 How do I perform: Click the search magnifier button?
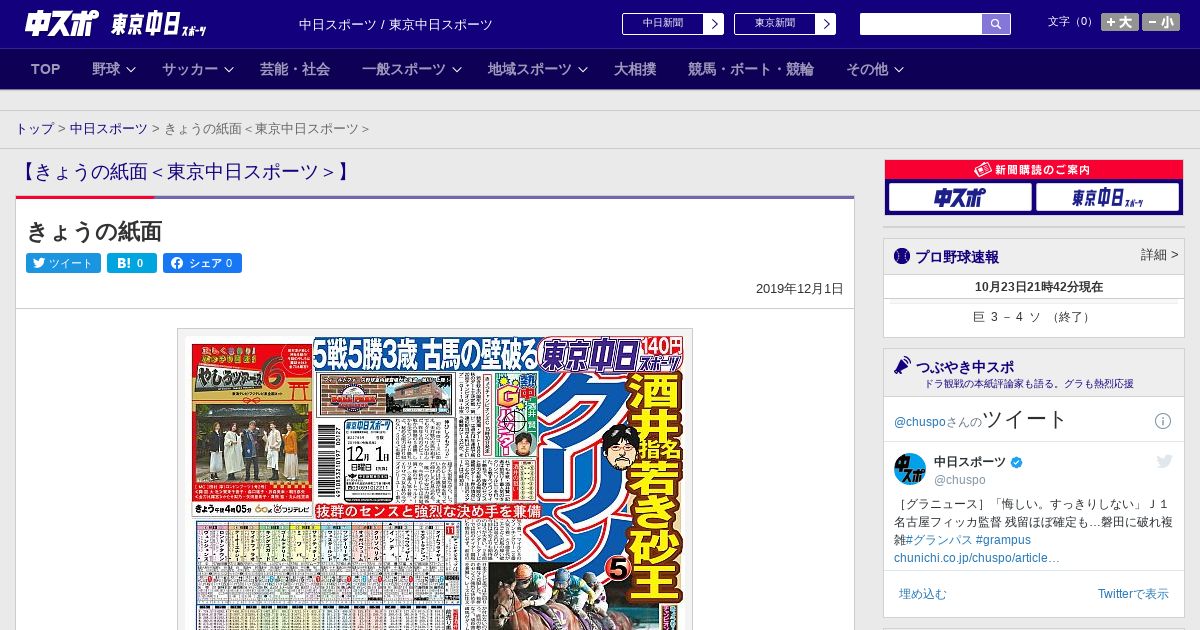click(996, 24)
